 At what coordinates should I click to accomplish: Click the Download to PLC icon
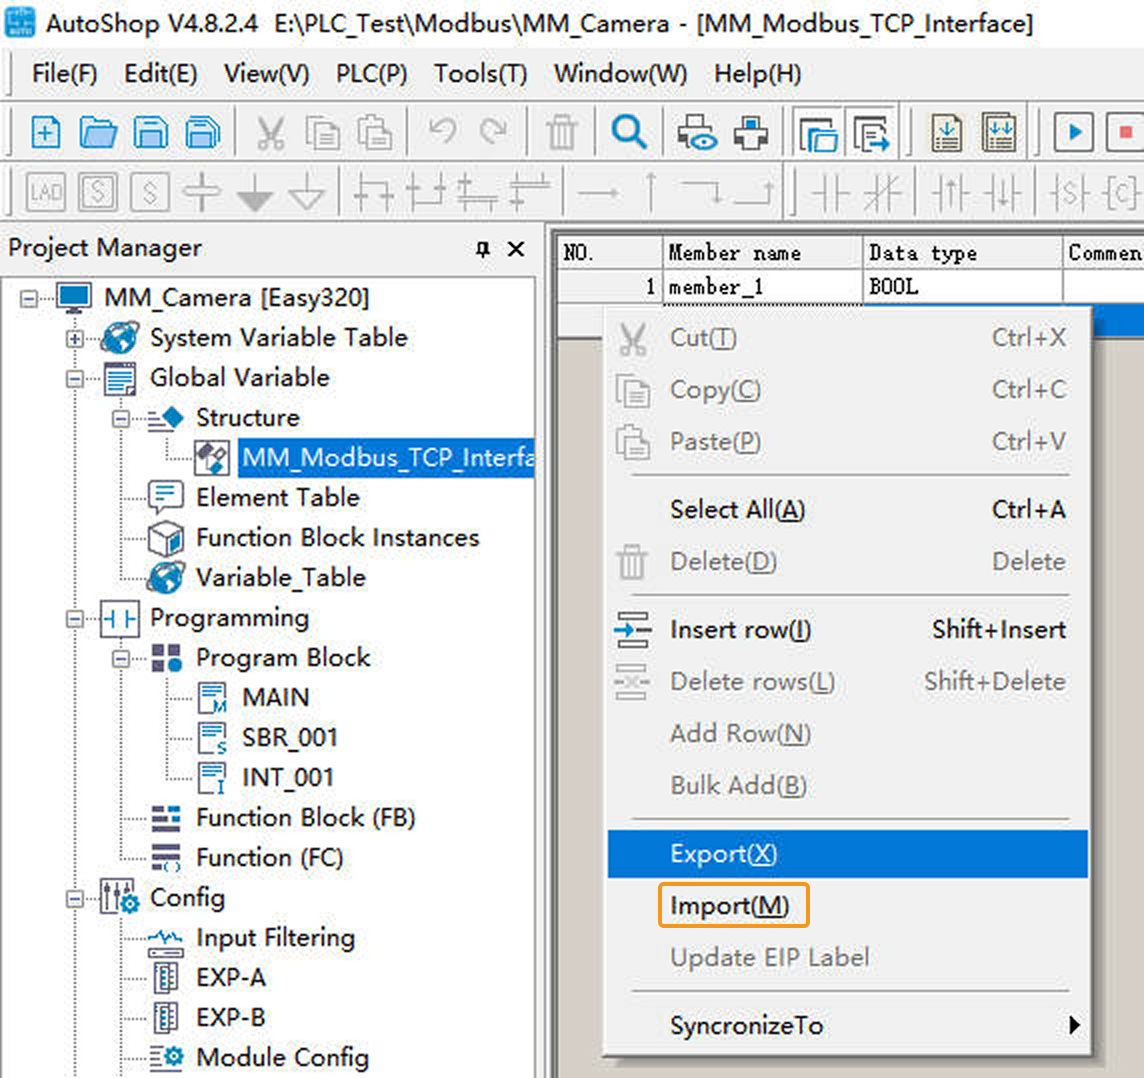(946, 132)
